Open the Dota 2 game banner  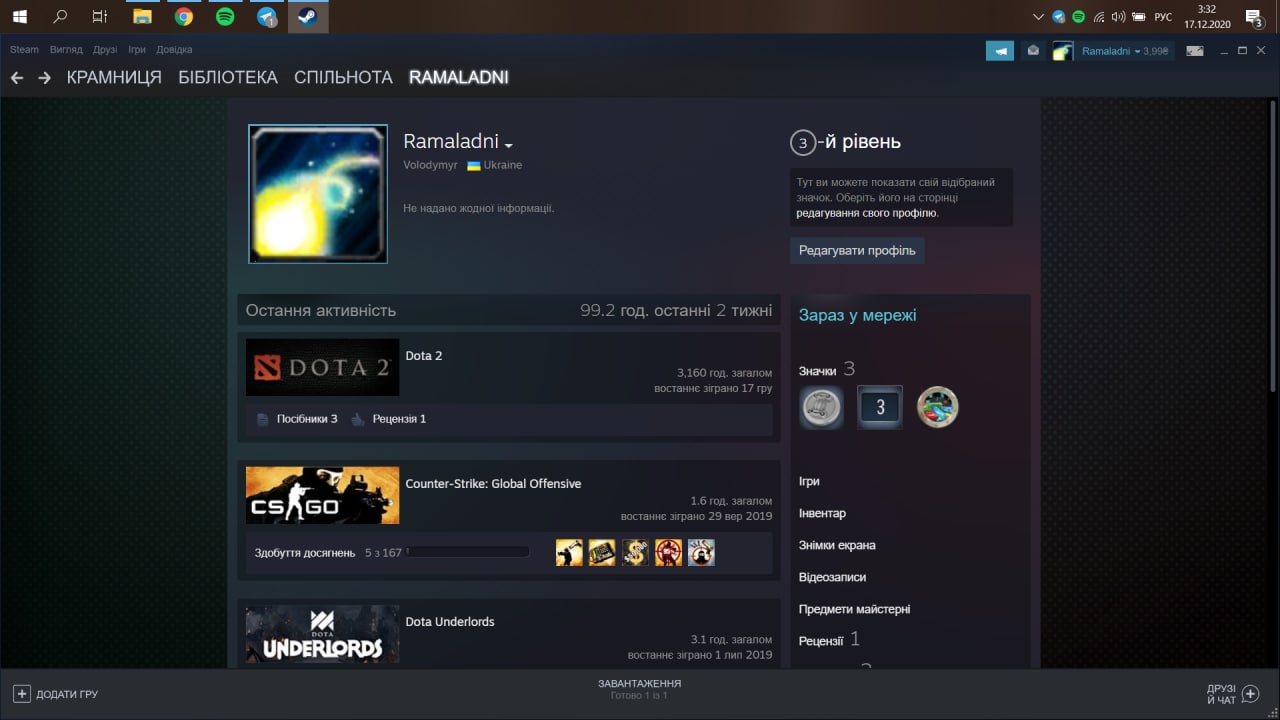[x=322, y=367]
